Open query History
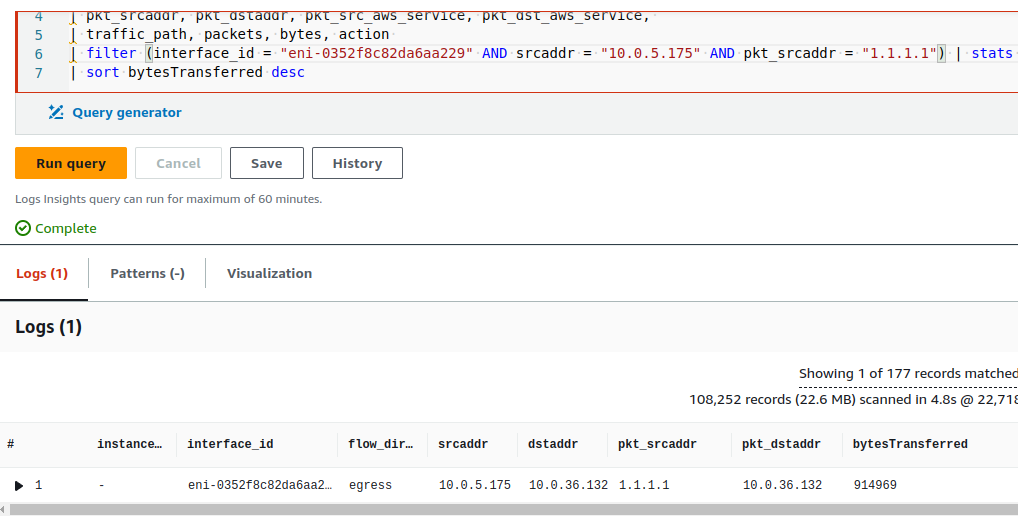This screenshot has height=516, width=1018. pos(357,163)
